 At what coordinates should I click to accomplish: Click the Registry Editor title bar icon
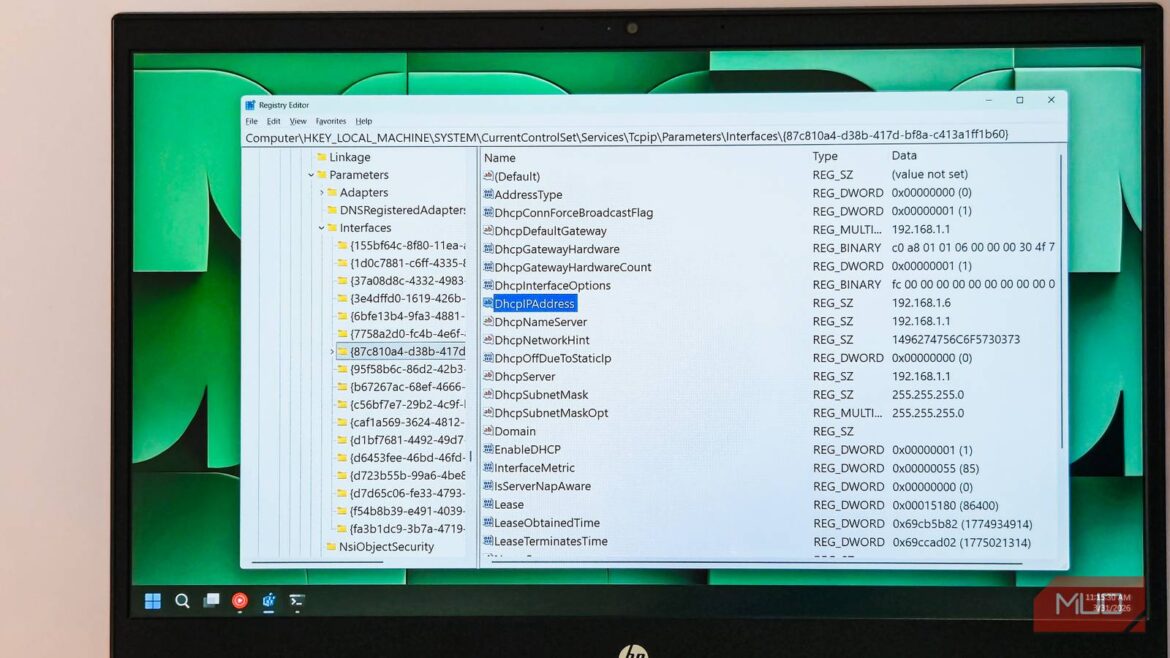[252, 104]
